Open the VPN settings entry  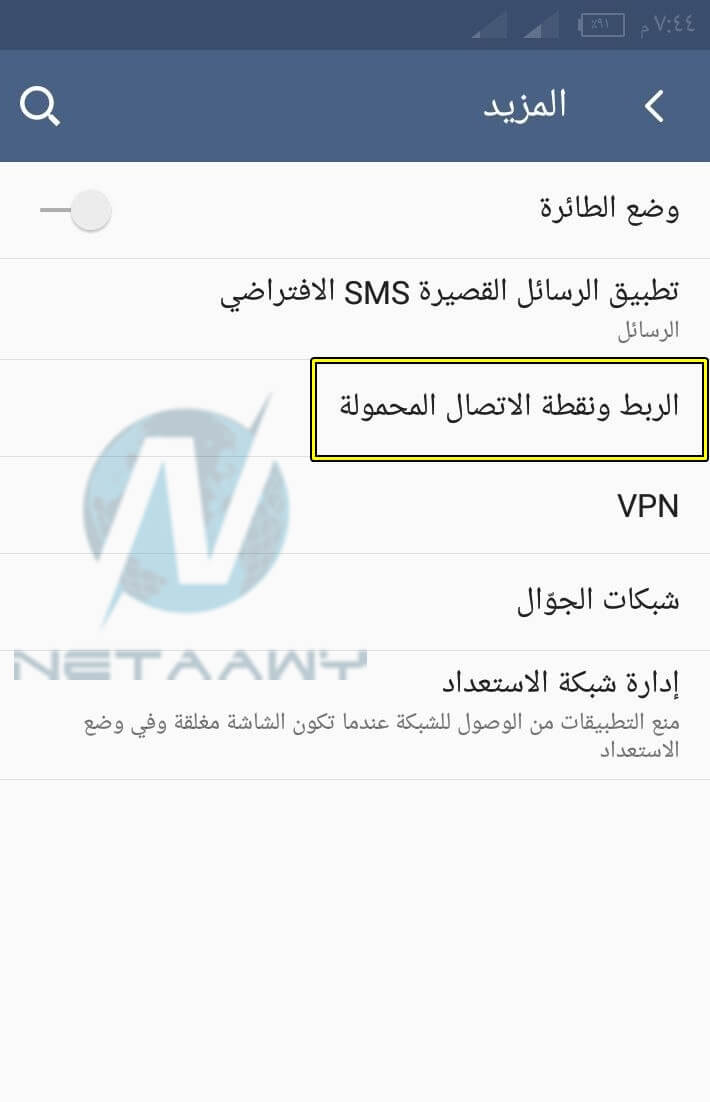point(355,505)
